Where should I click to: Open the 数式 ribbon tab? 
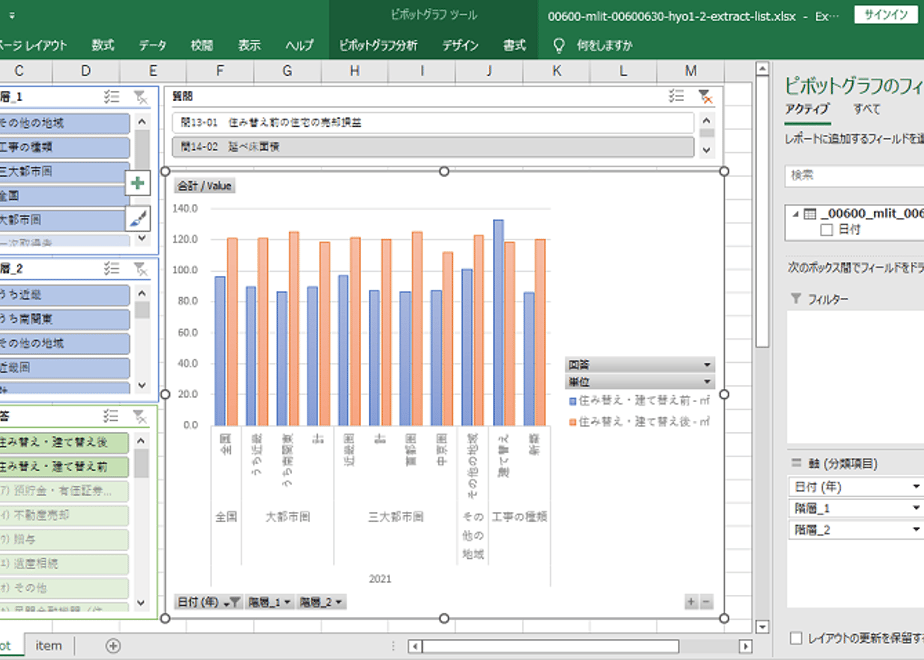[103, 45]
